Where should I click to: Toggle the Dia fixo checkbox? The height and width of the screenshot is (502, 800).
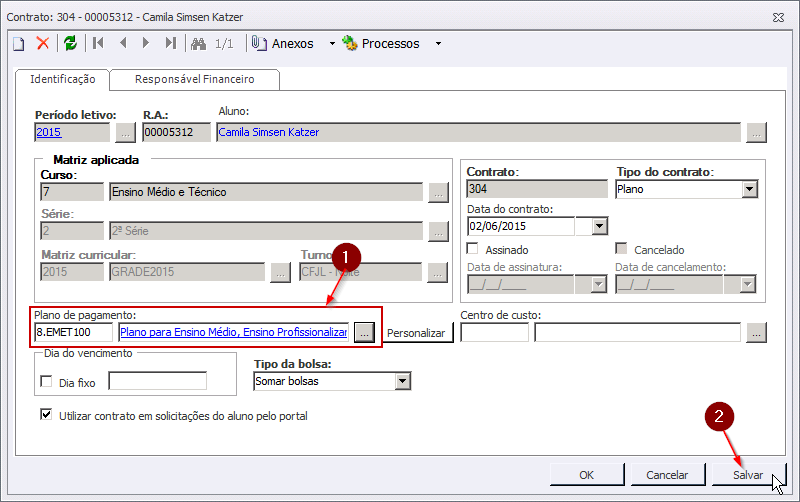(x=46, y=381)
